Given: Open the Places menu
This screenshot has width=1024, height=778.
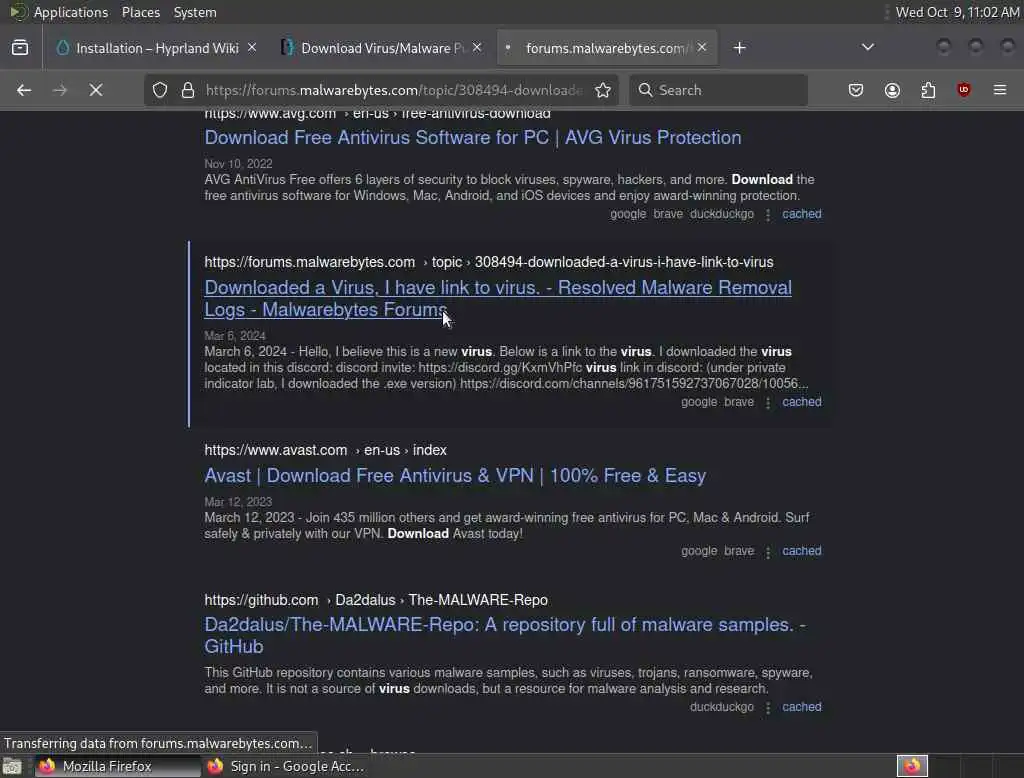Looking at the screenshot, I should (x=140, y=12).
